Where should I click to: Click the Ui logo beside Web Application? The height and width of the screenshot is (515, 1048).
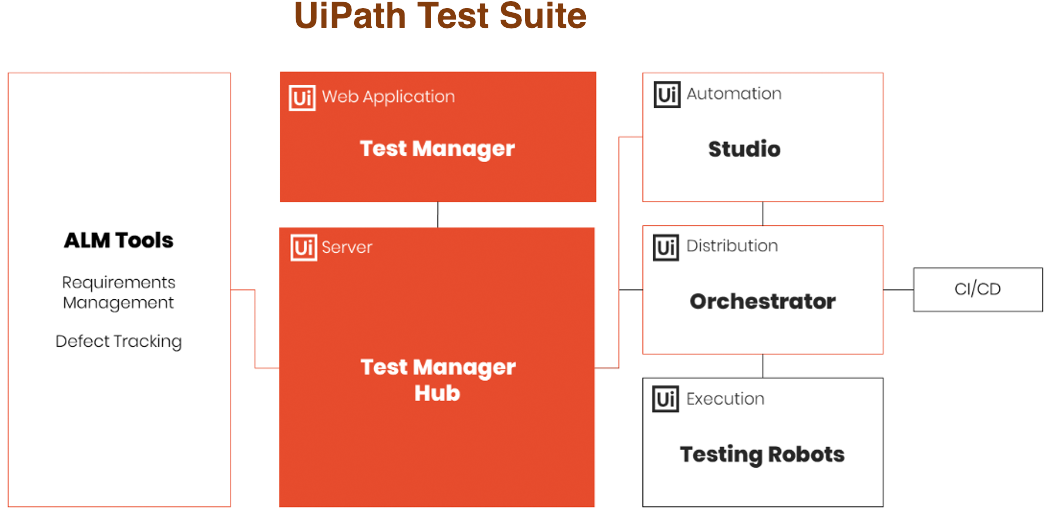point(302,98)
